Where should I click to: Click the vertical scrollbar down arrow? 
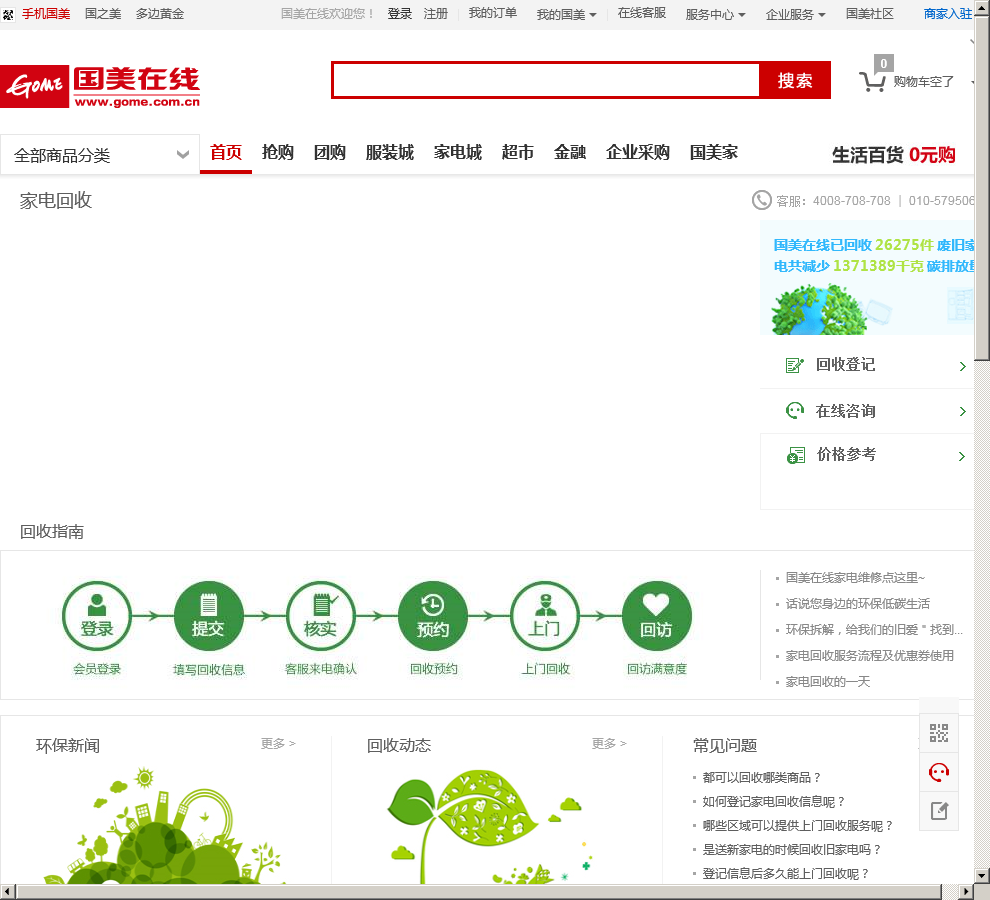[x=982, y=876]
